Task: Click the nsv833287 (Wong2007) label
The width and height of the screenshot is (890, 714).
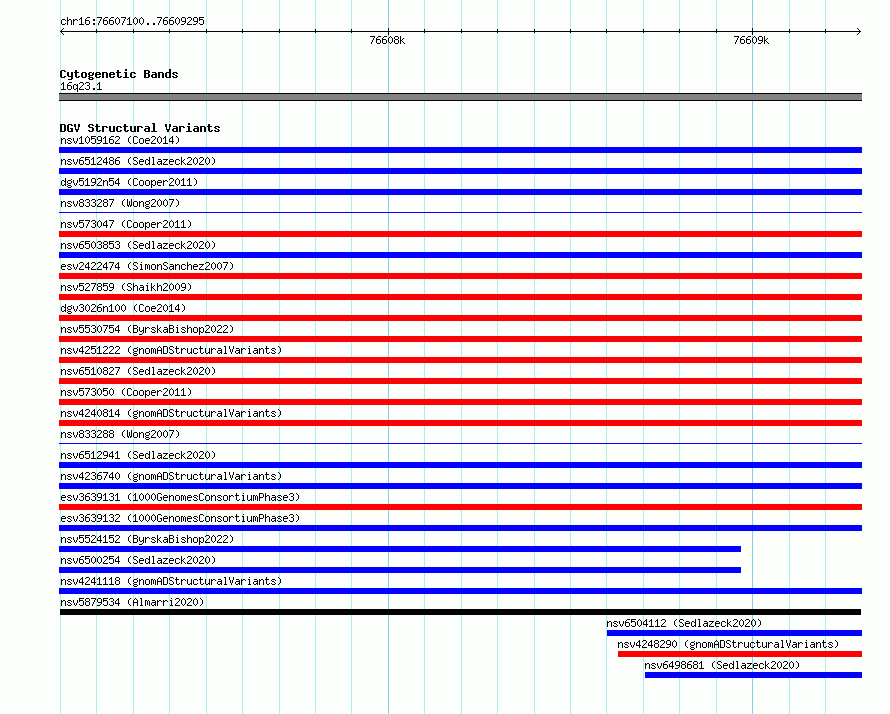Action: [120, 203]
